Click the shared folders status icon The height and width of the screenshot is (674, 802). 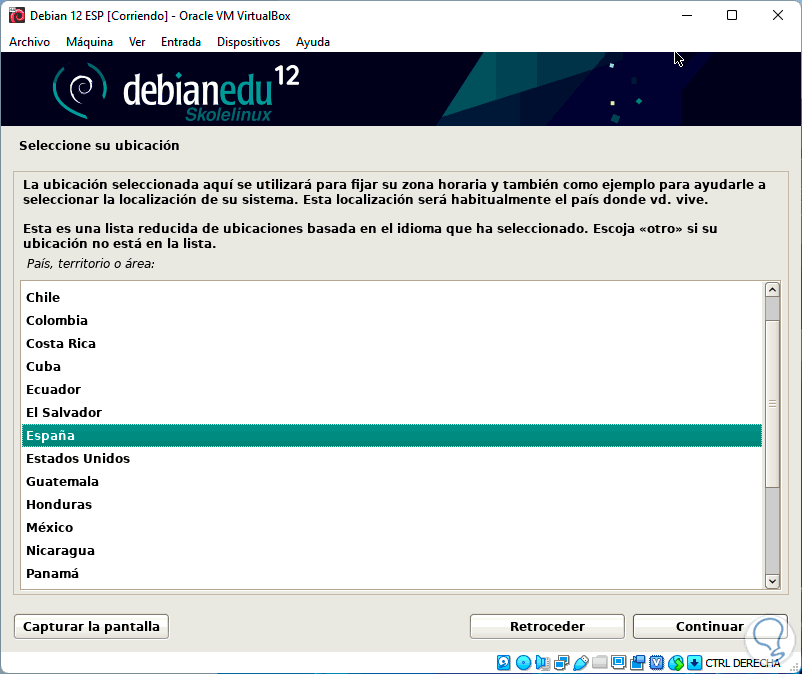(599, 663)
